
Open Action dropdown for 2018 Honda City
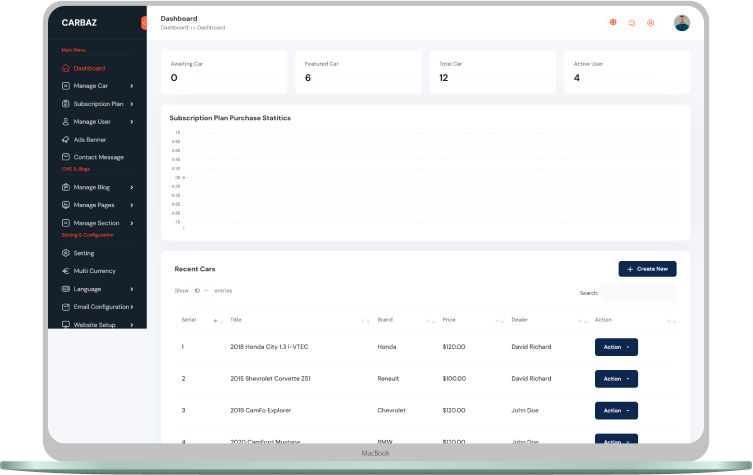point(616,347)
